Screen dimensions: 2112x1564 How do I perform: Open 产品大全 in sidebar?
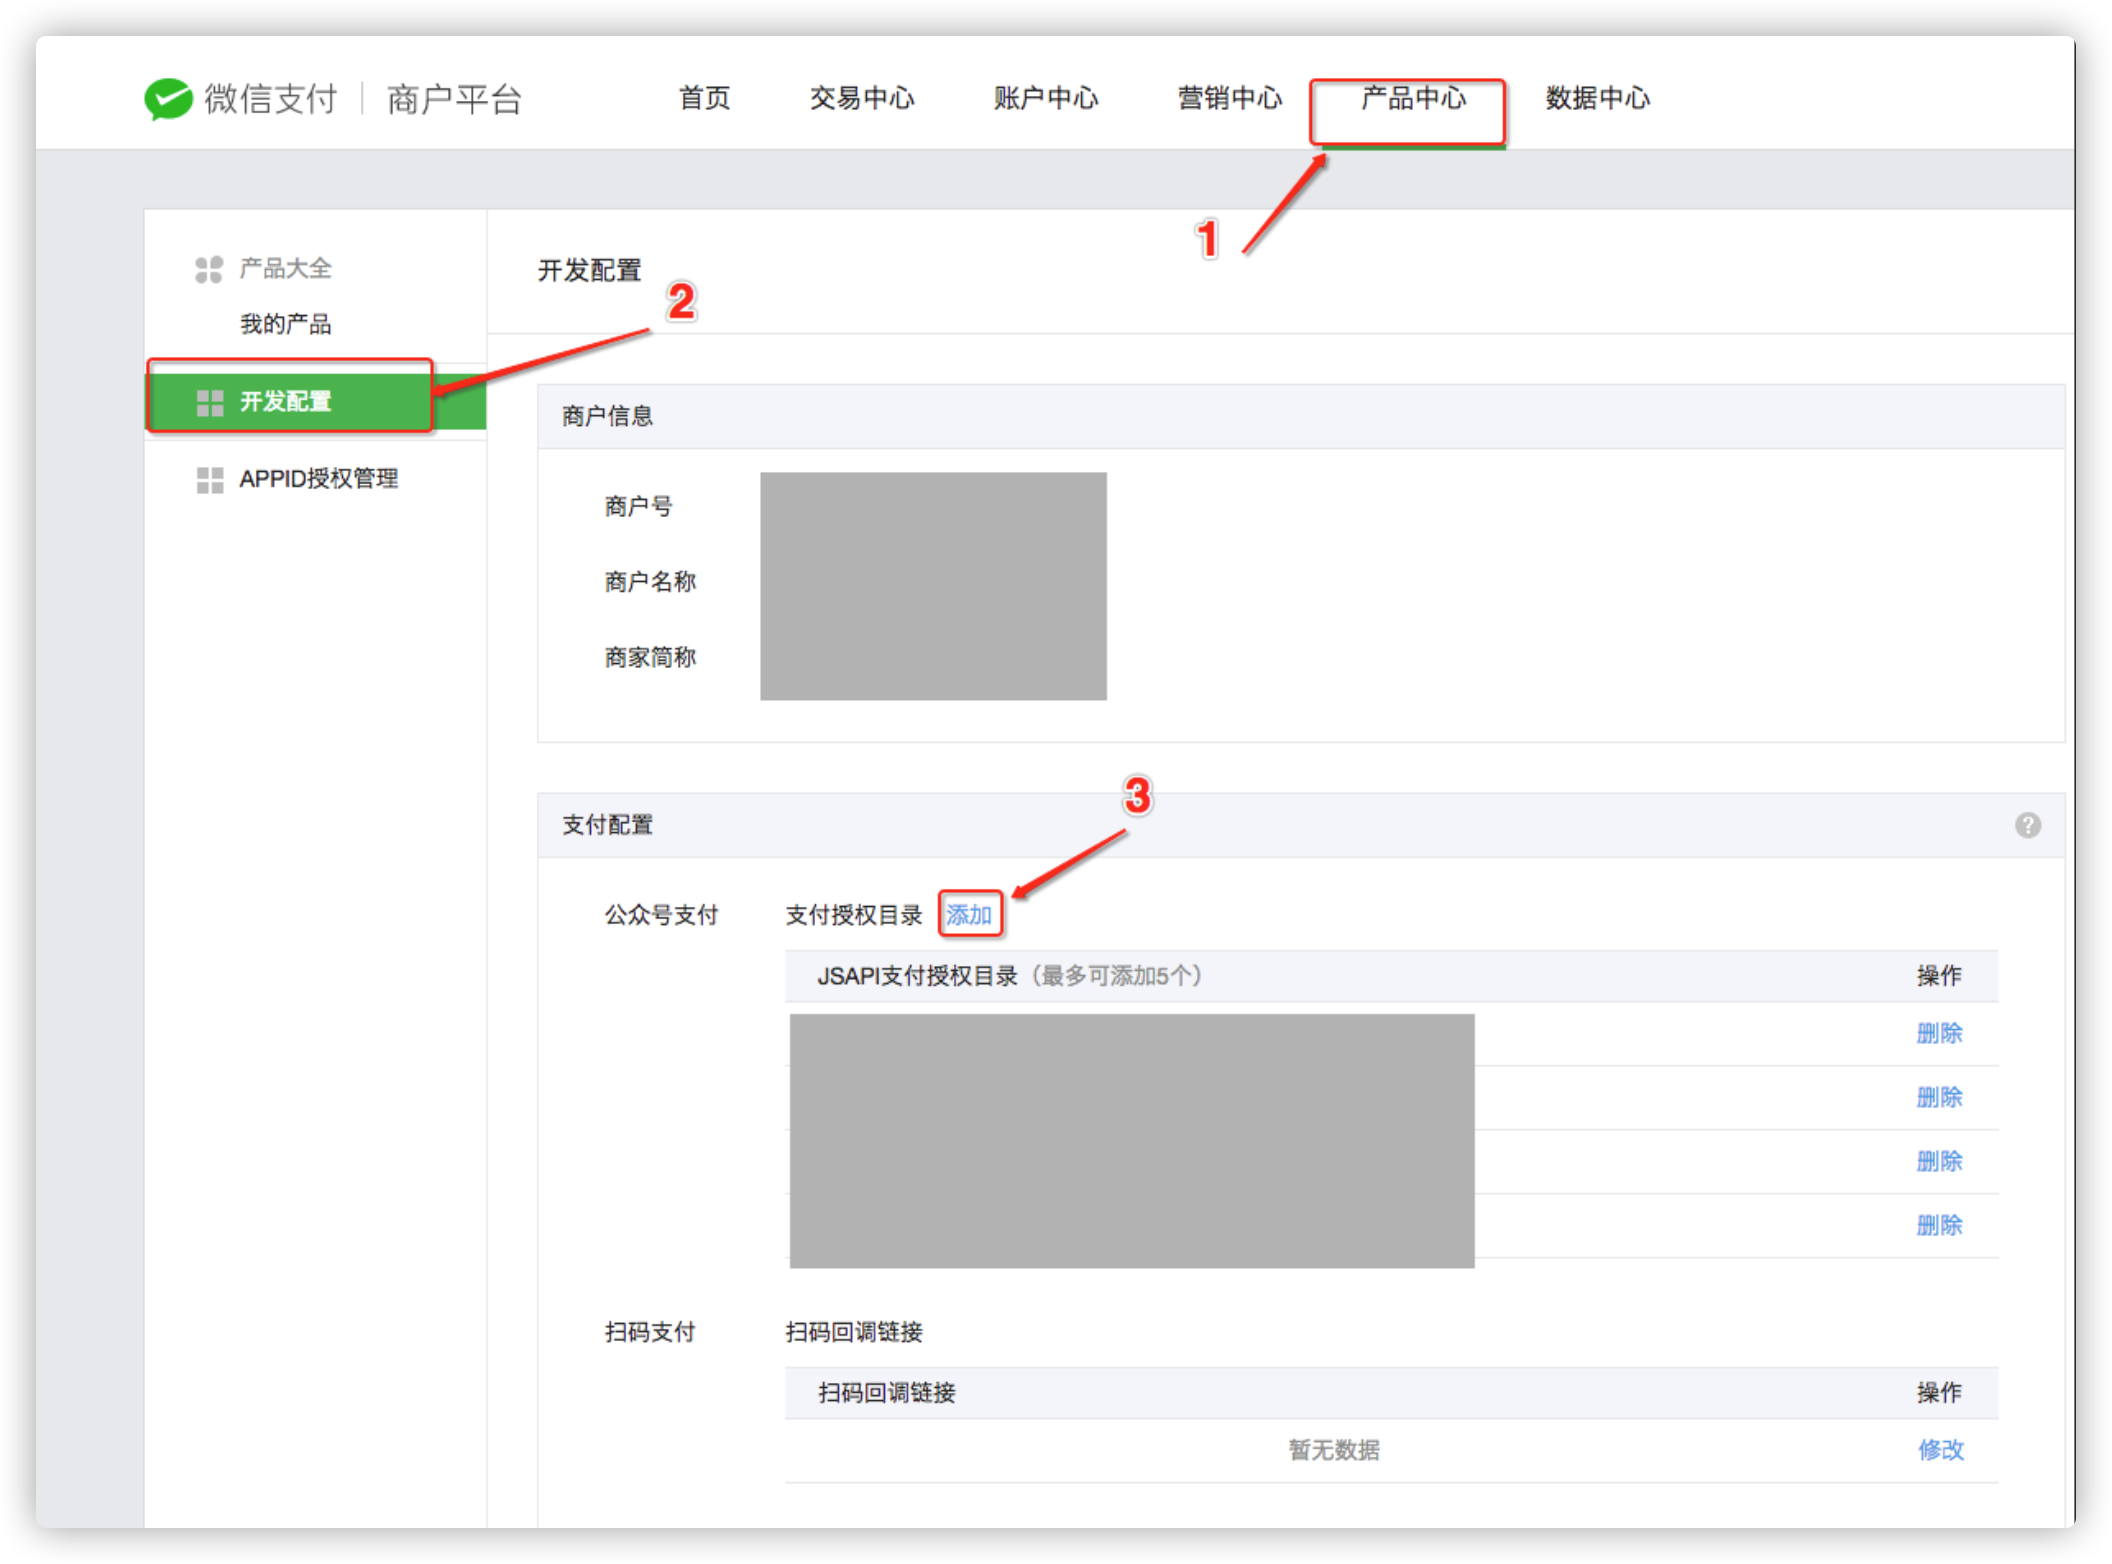coord(285,268)
